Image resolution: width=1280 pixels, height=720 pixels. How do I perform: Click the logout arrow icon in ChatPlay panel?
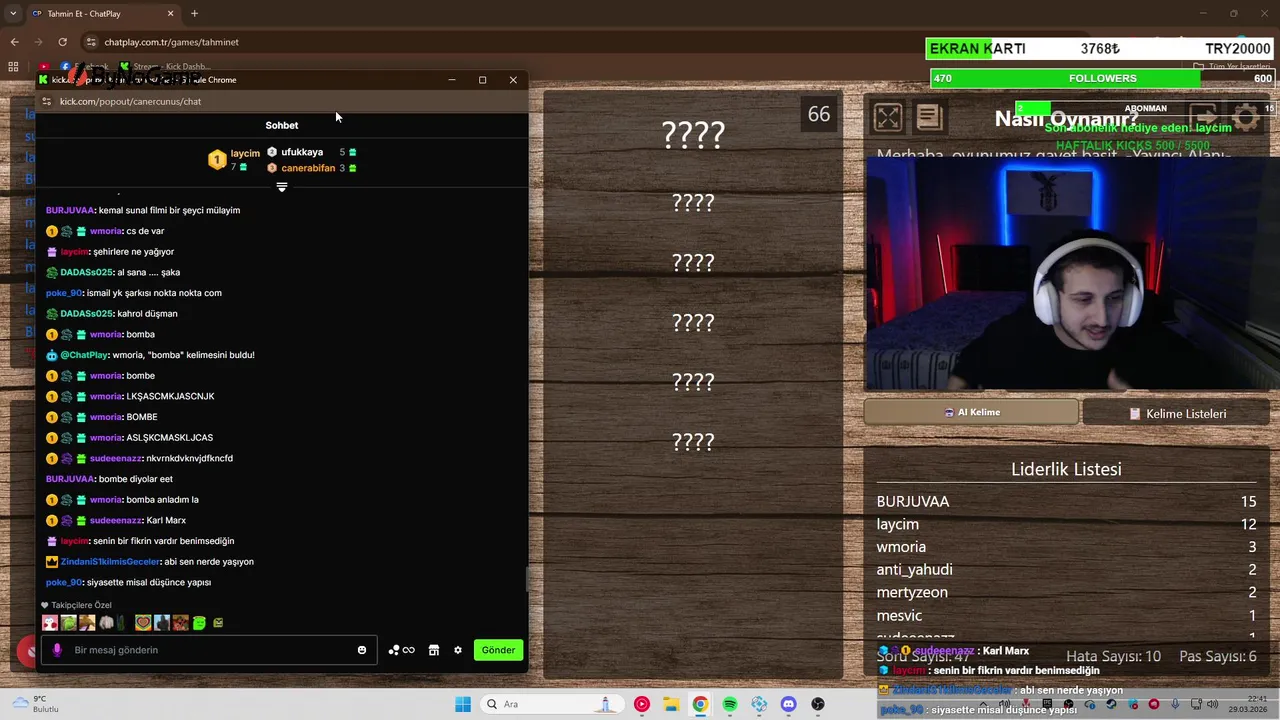pos(1203,117)
